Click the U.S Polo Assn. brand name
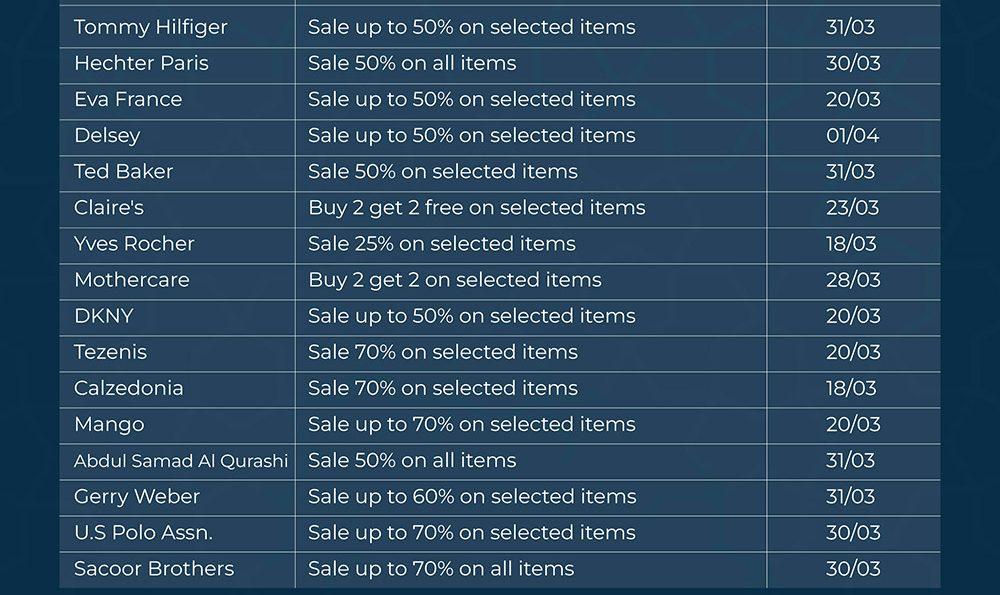Screen dimensions: 1000x595 (x=143, y=532)
